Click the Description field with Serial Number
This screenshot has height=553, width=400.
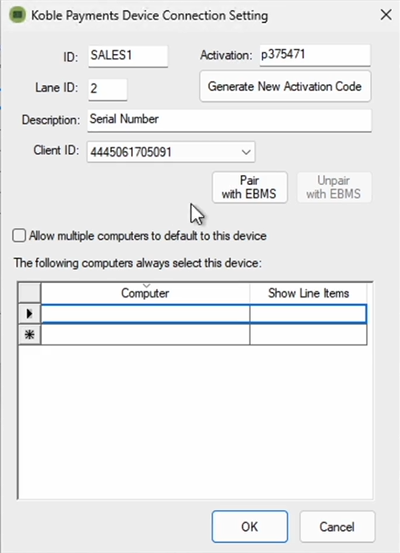(x=229, y=120)
